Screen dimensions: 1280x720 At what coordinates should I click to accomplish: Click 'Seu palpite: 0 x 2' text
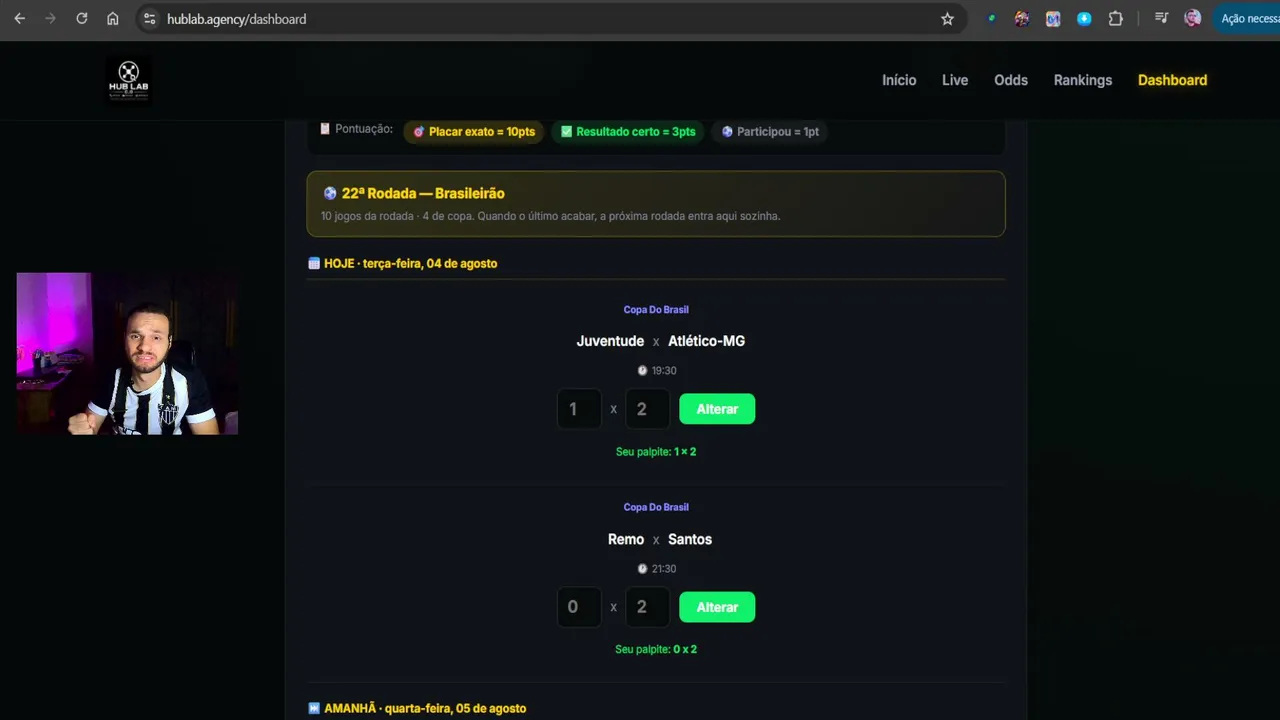(x=656, y=649)
